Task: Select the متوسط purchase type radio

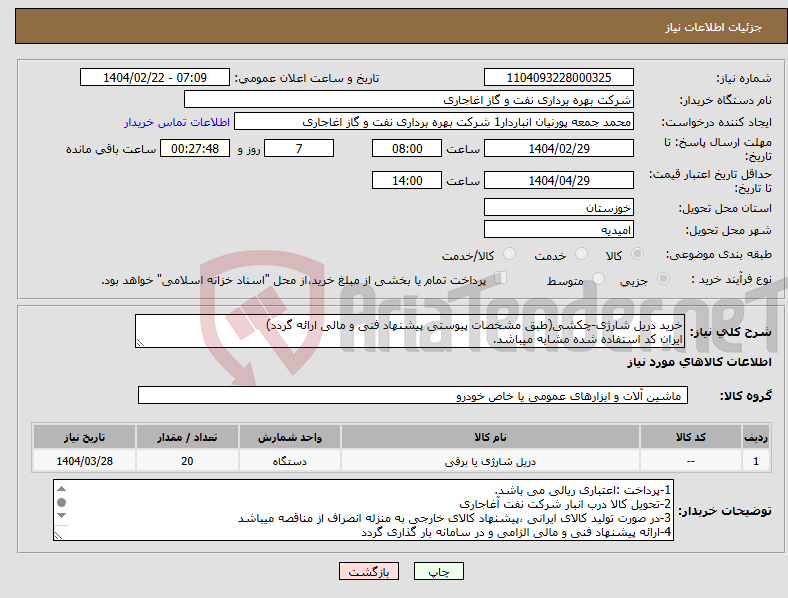Action: (598, 278)
